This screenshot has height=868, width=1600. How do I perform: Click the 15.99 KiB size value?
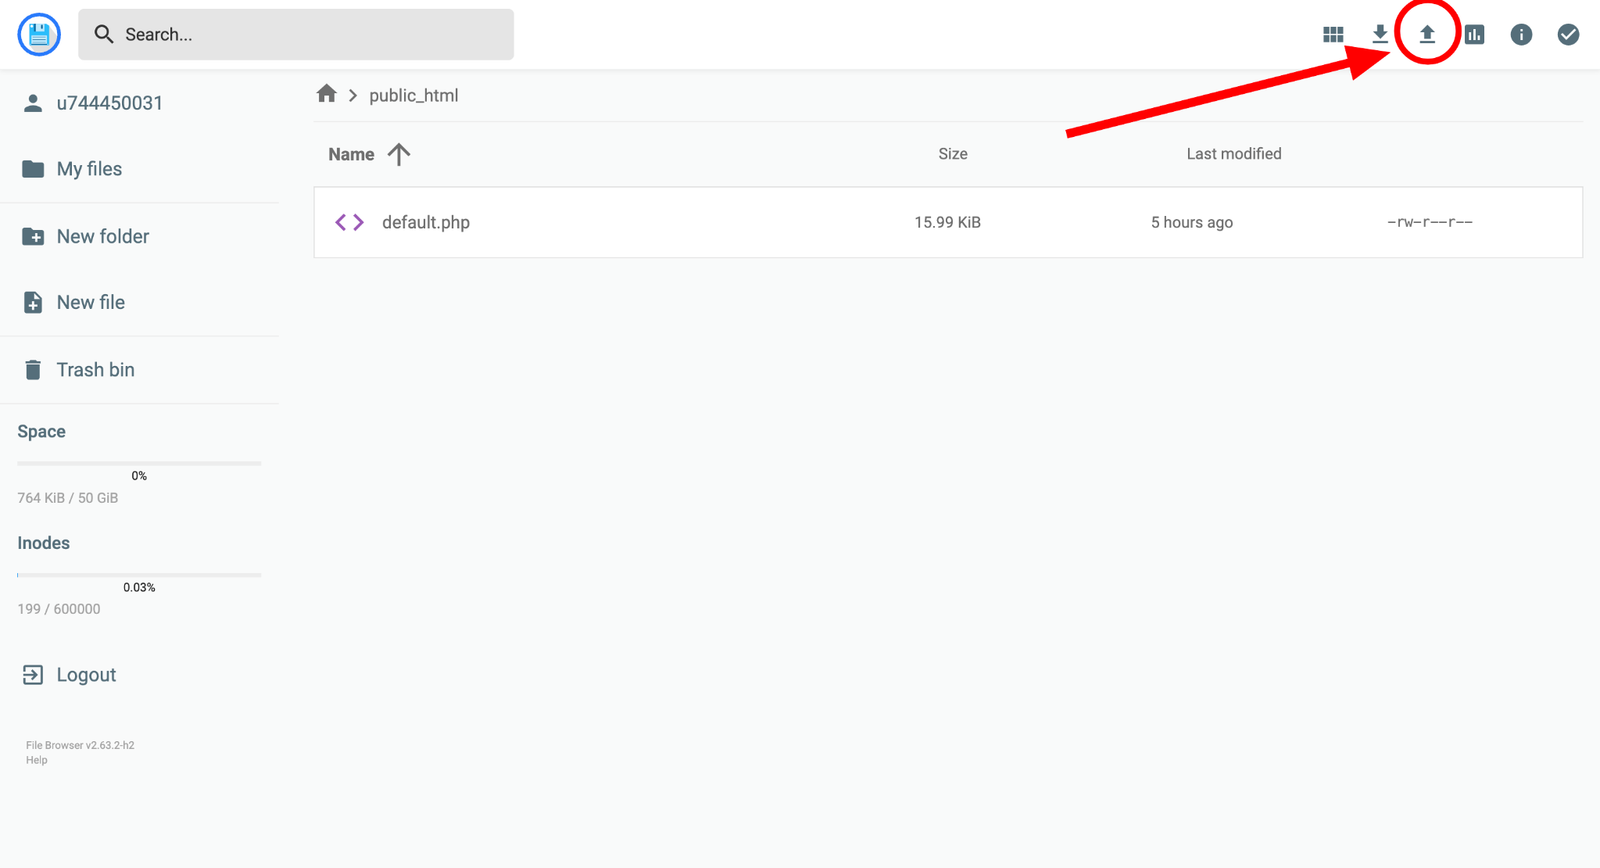pos(947,222)
